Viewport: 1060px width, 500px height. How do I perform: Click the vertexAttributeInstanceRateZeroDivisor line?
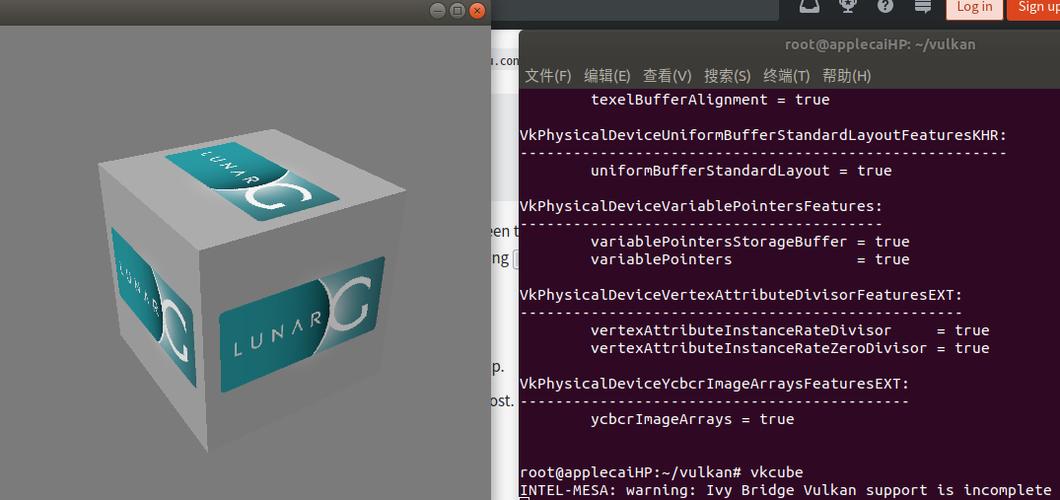click(790, 348)
